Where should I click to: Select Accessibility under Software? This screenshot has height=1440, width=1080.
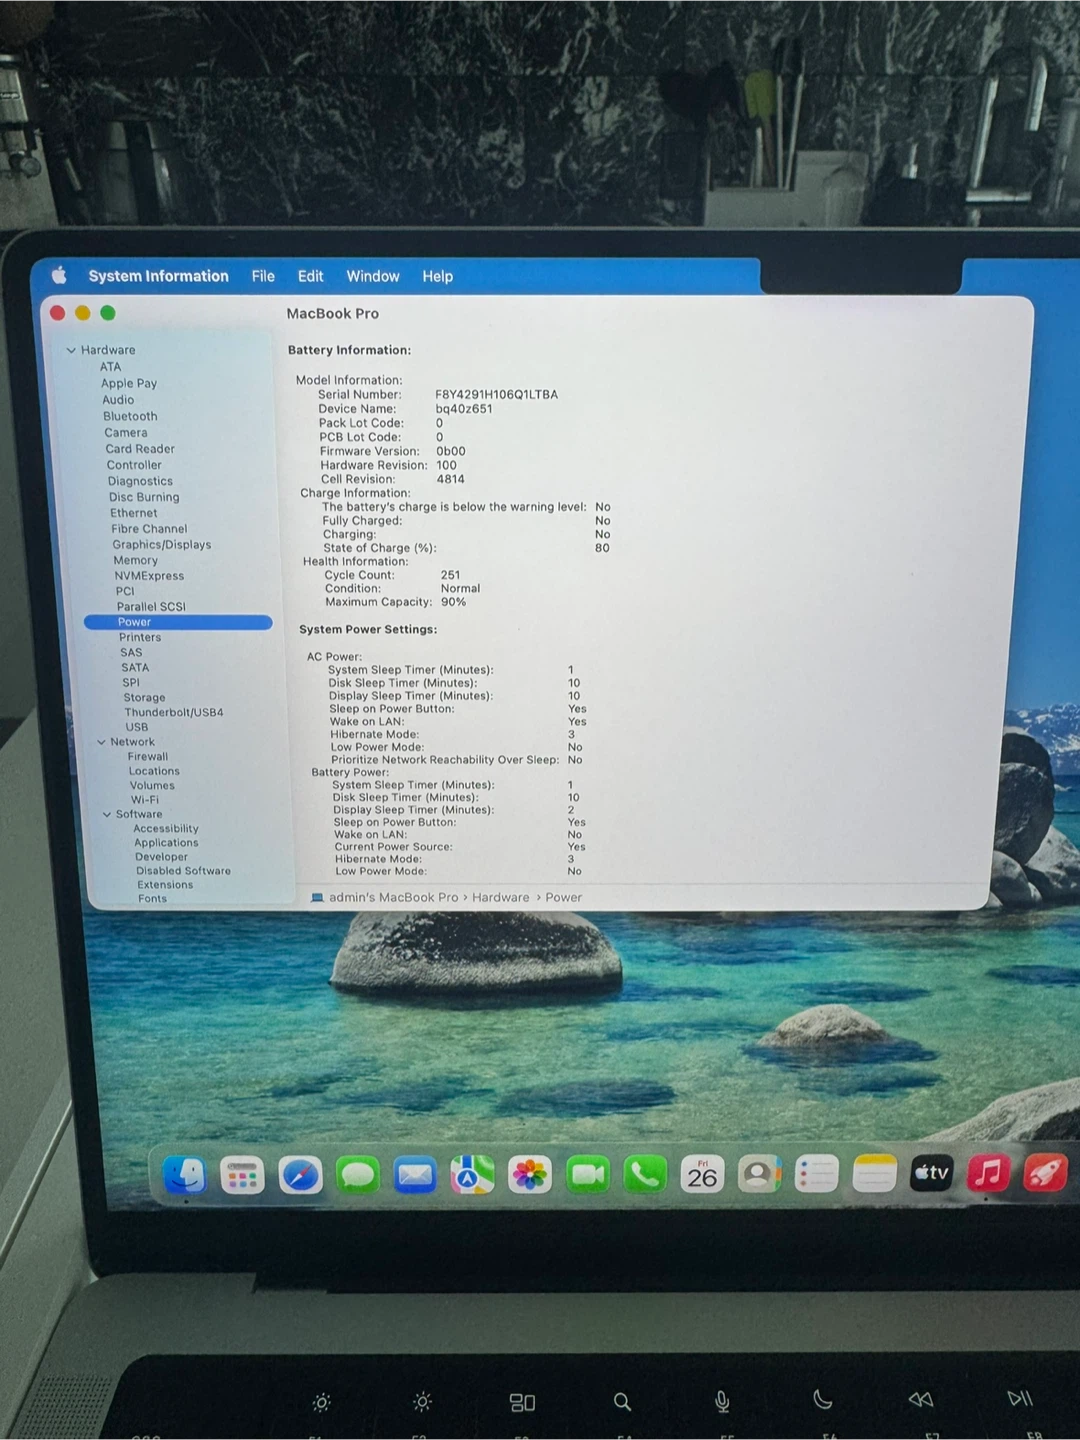pos(166,829)
